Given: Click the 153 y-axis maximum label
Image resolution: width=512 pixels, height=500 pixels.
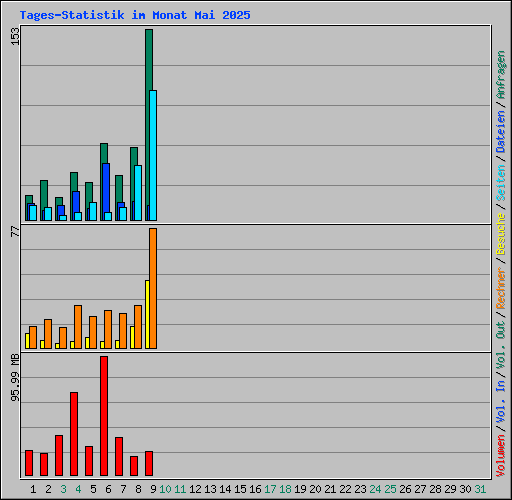Looking at the screenshot, I should tap(15, 36).
